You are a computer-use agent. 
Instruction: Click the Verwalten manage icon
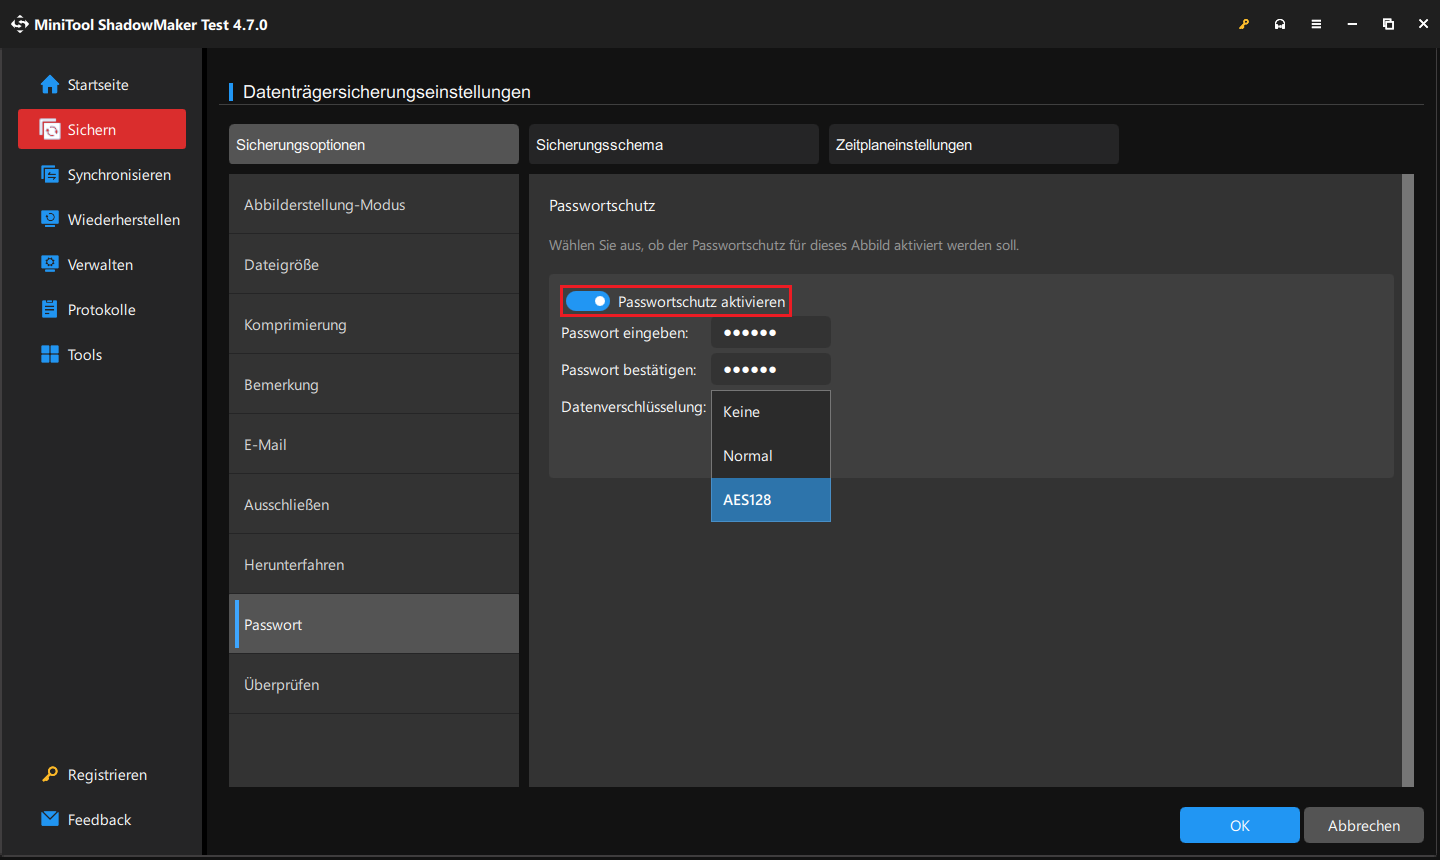50,264
